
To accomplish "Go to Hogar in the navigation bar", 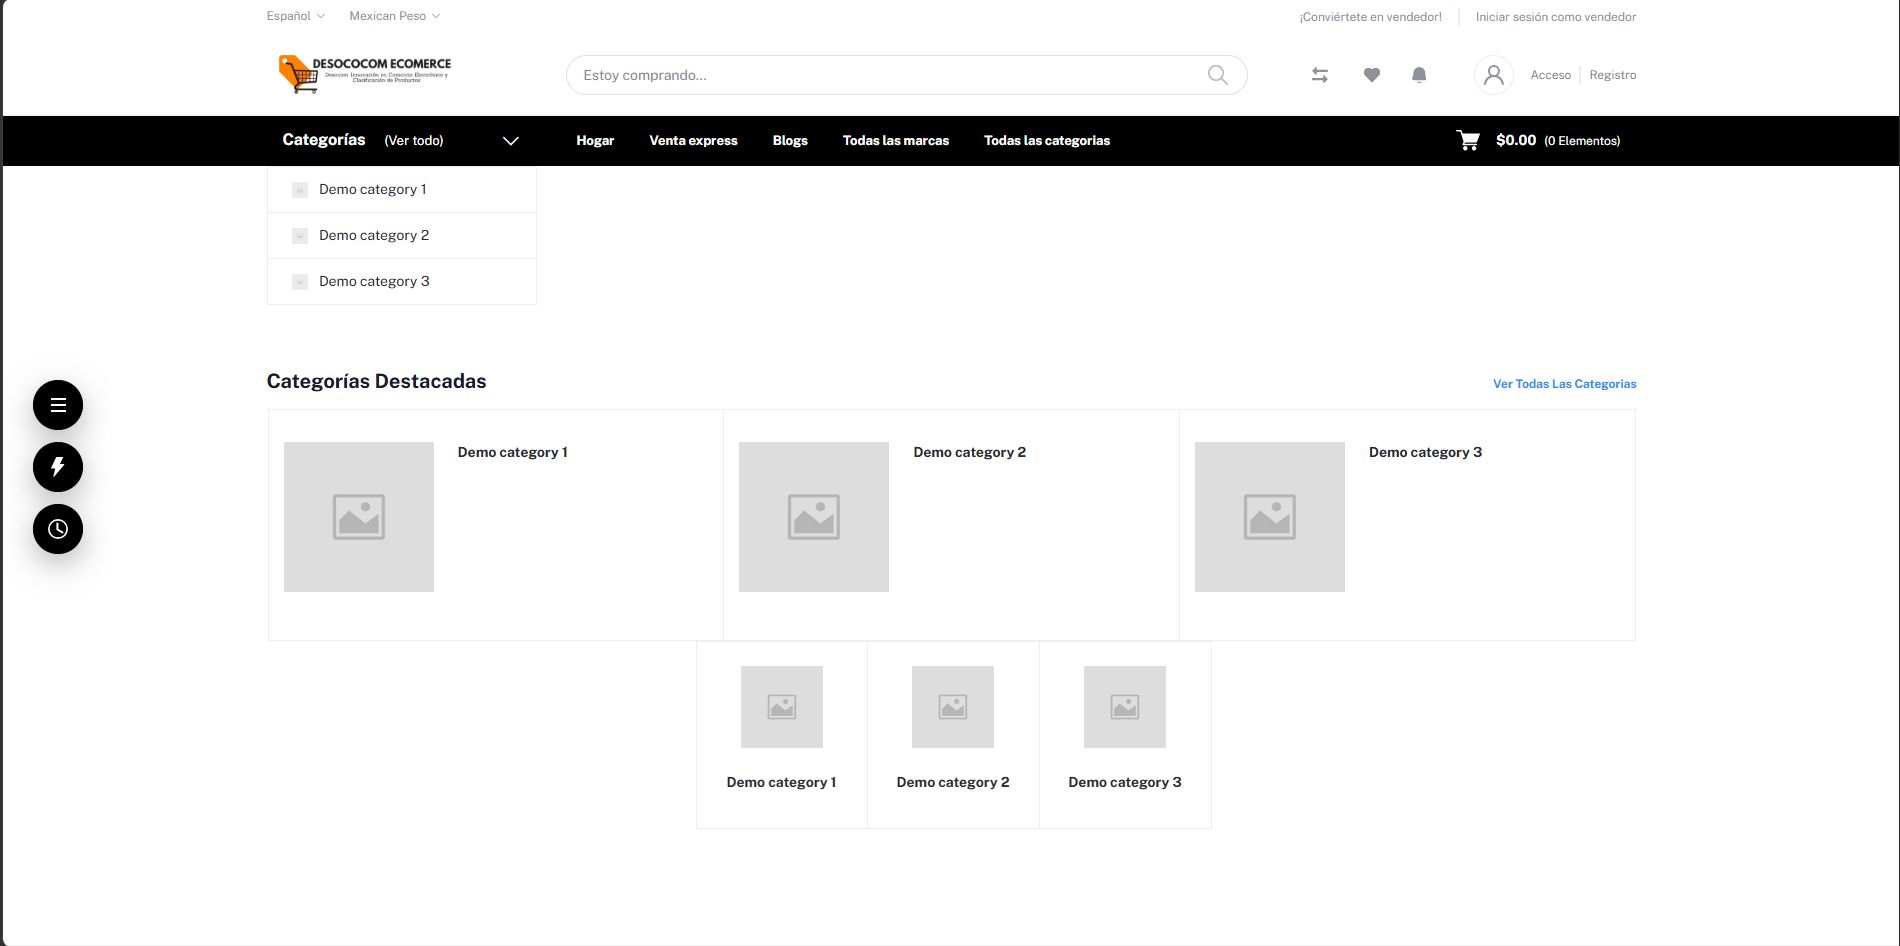I will [x=595, y=141].
